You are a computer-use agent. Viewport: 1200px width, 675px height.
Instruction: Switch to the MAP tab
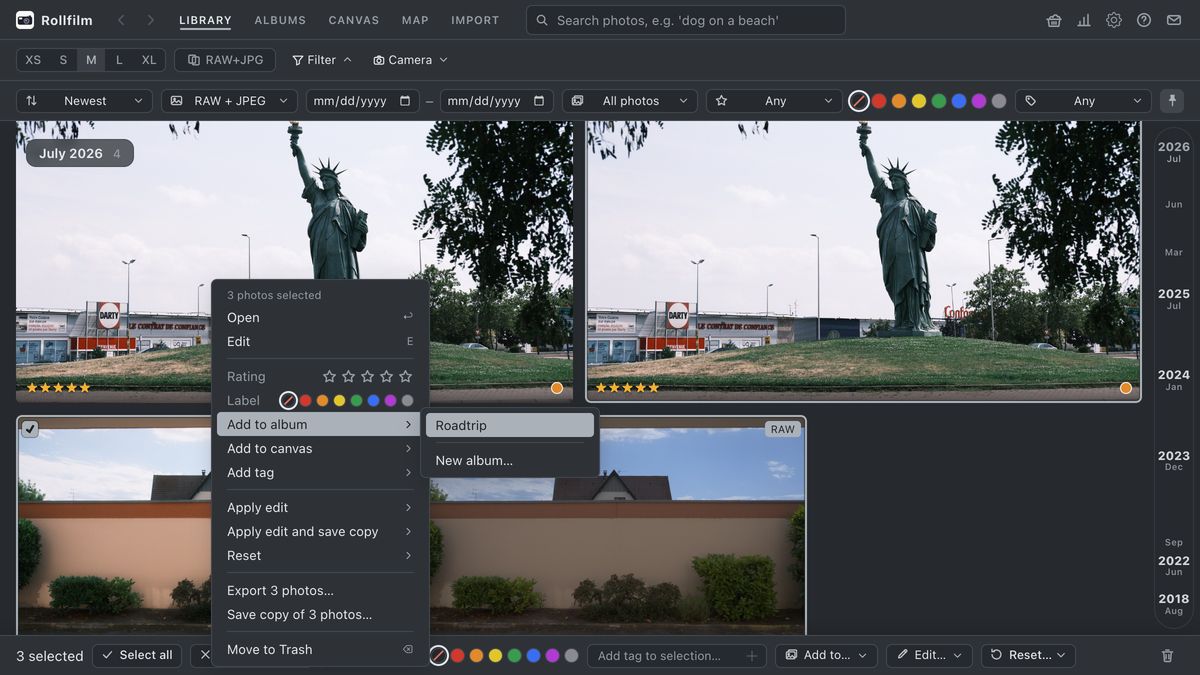click(x=415, y=20)
